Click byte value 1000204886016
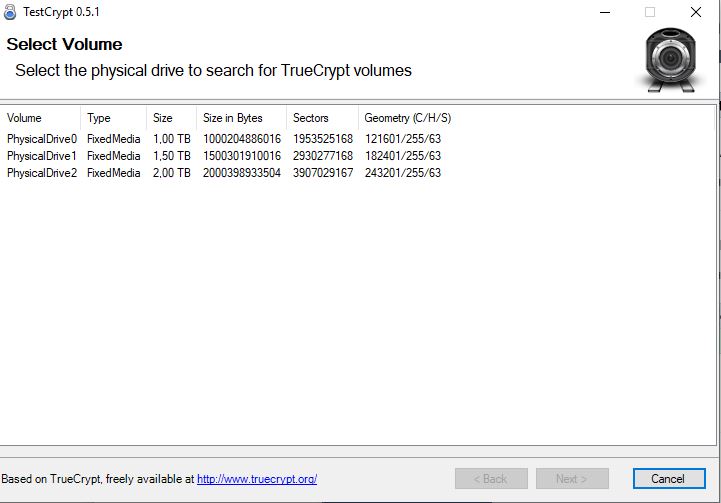Screen dimensions: 721x503 coord(242,139)
